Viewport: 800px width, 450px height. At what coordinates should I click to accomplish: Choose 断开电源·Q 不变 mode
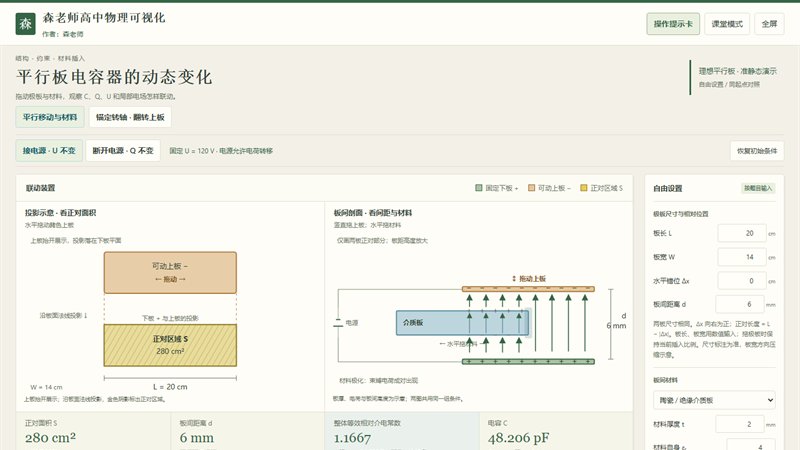click(x=123, y=151)
